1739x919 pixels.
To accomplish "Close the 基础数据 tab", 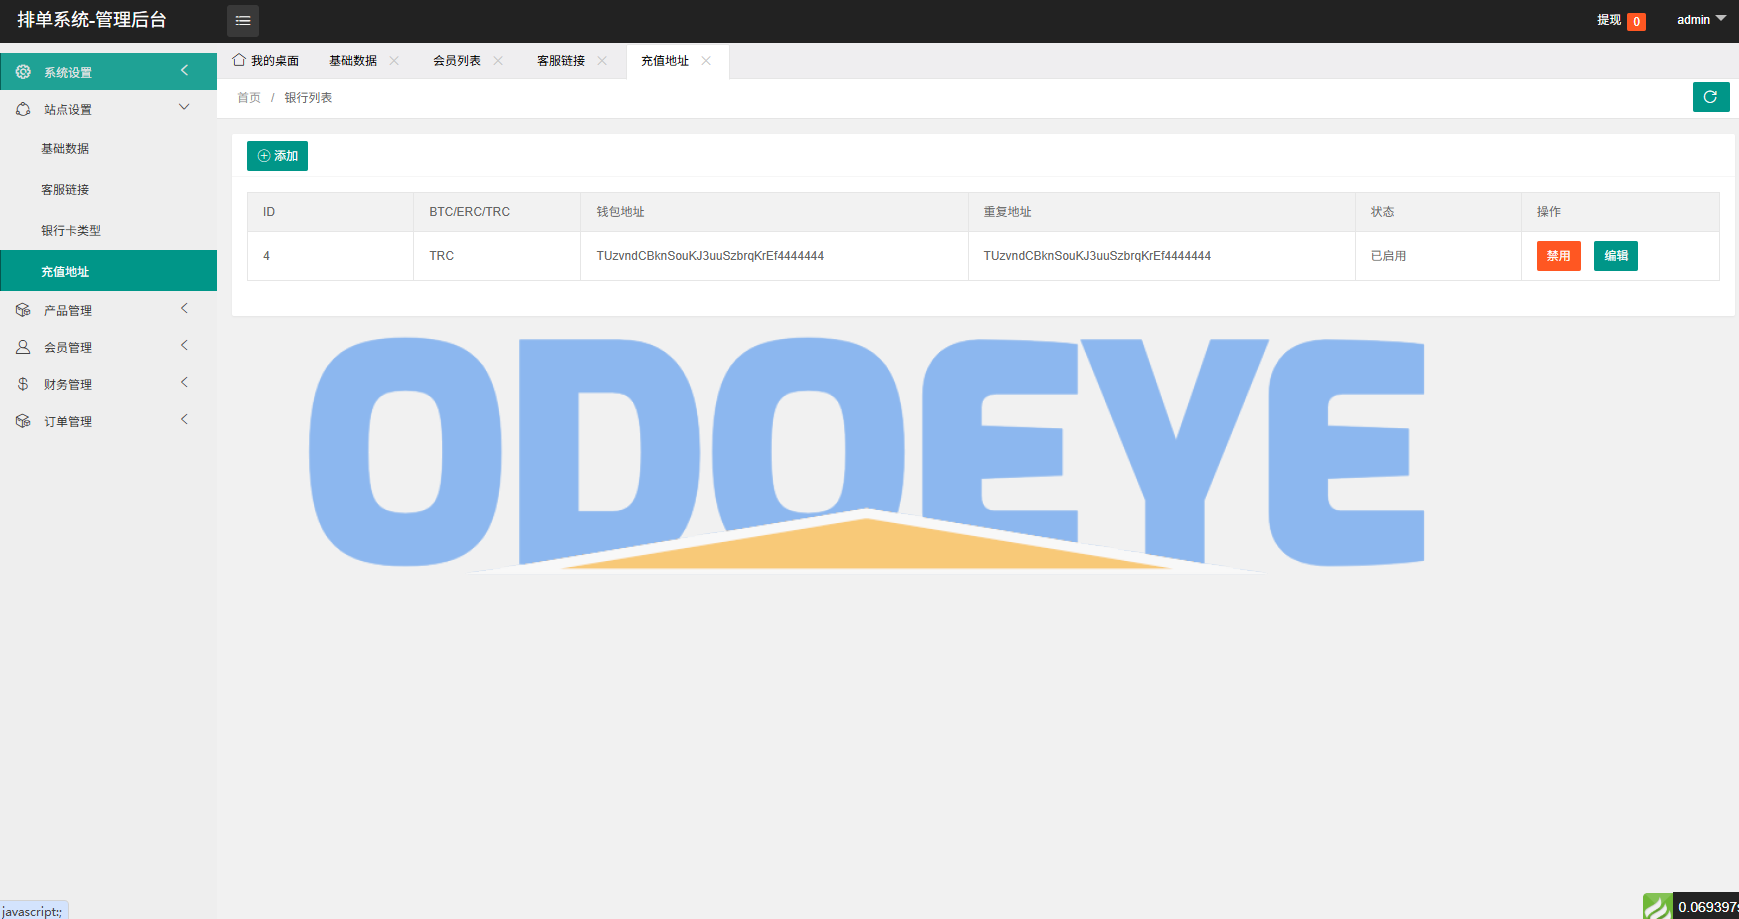I will 394,61.
